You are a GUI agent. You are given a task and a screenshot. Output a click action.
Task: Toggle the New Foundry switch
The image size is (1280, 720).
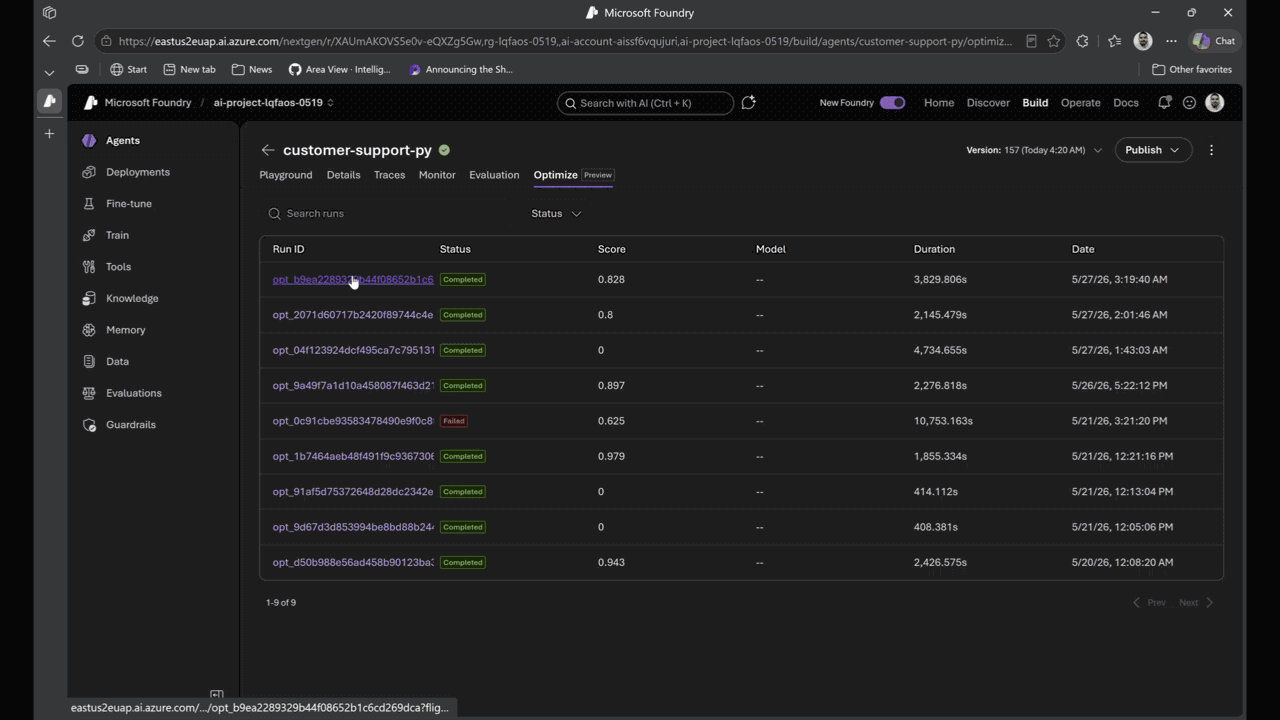click(892, 103)
